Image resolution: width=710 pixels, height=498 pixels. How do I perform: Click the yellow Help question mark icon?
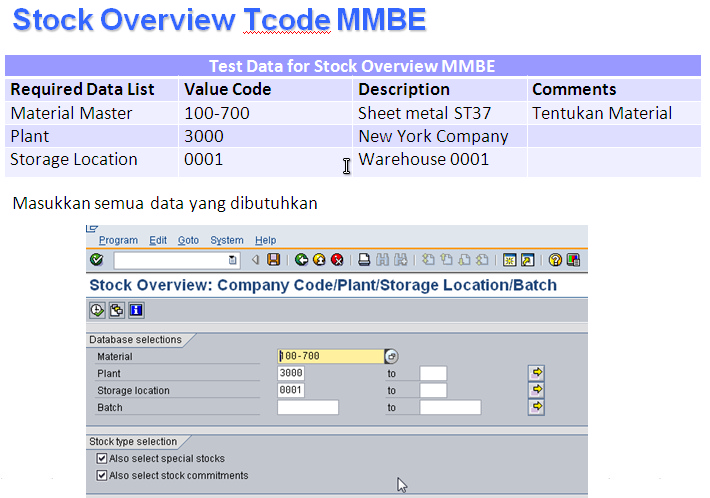click(x=555, y=260)
